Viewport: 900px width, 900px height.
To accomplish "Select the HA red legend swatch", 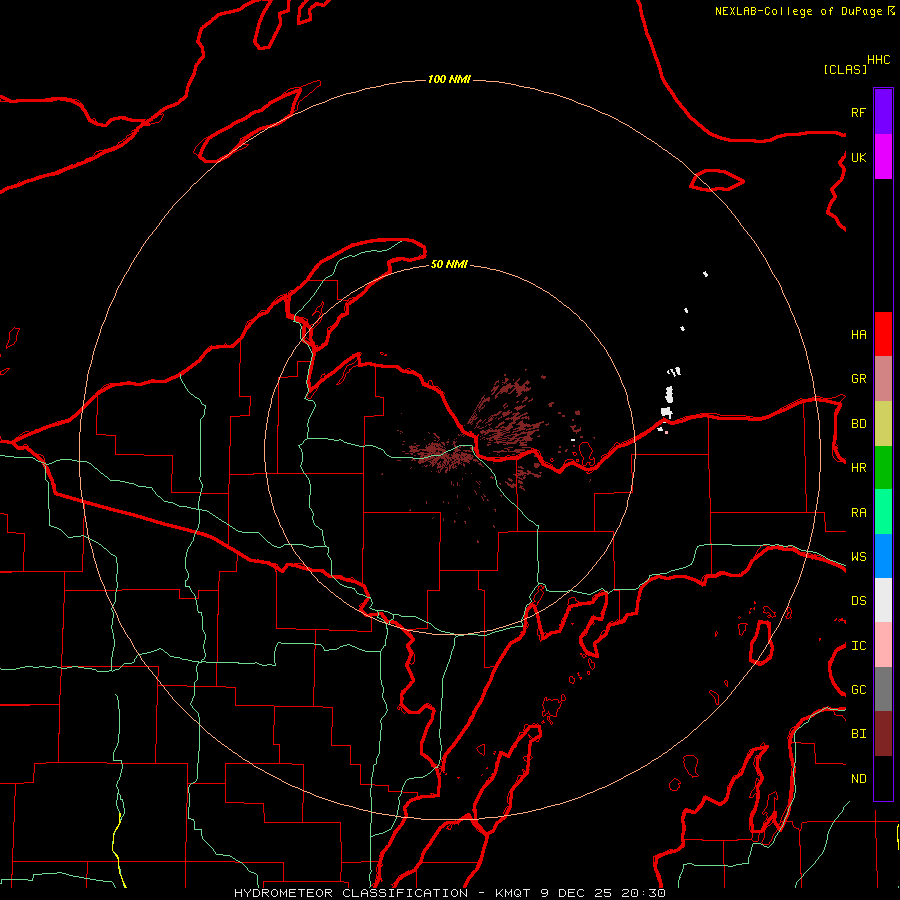I will coord(883,334).
